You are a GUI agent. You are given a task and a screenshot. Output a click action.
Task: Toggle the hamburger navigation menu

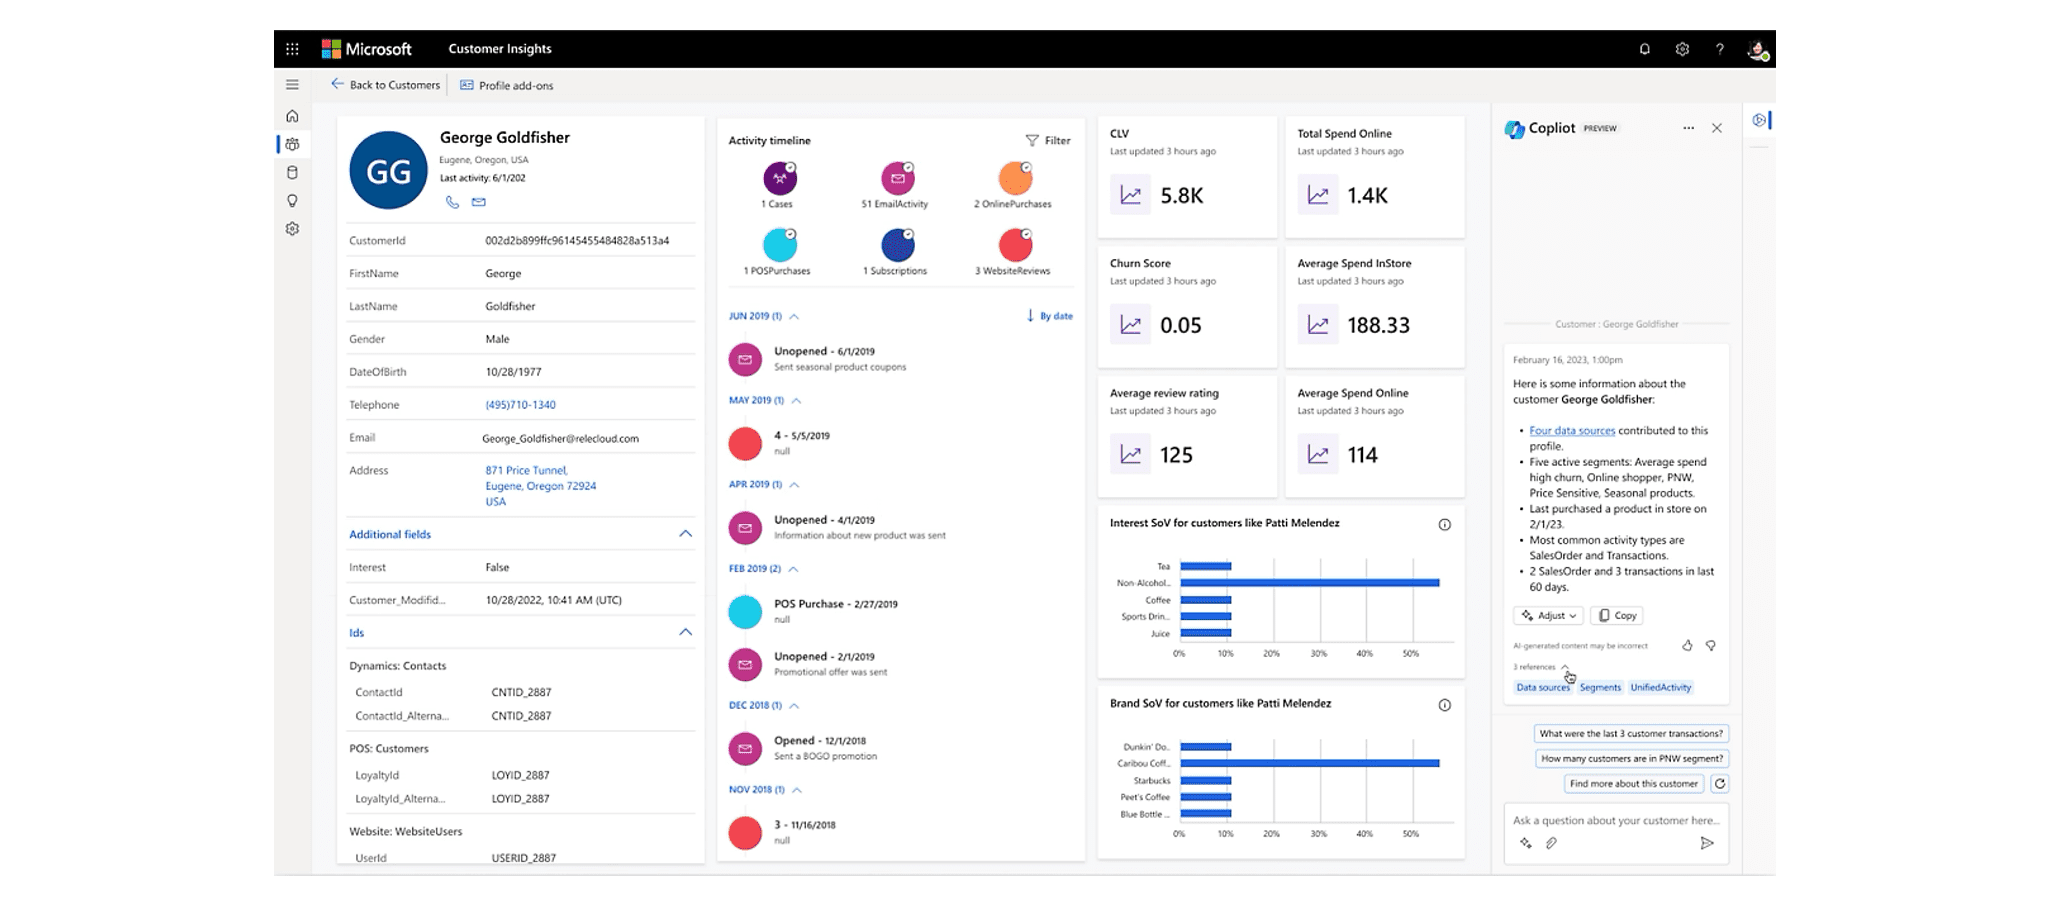[292, 85]
